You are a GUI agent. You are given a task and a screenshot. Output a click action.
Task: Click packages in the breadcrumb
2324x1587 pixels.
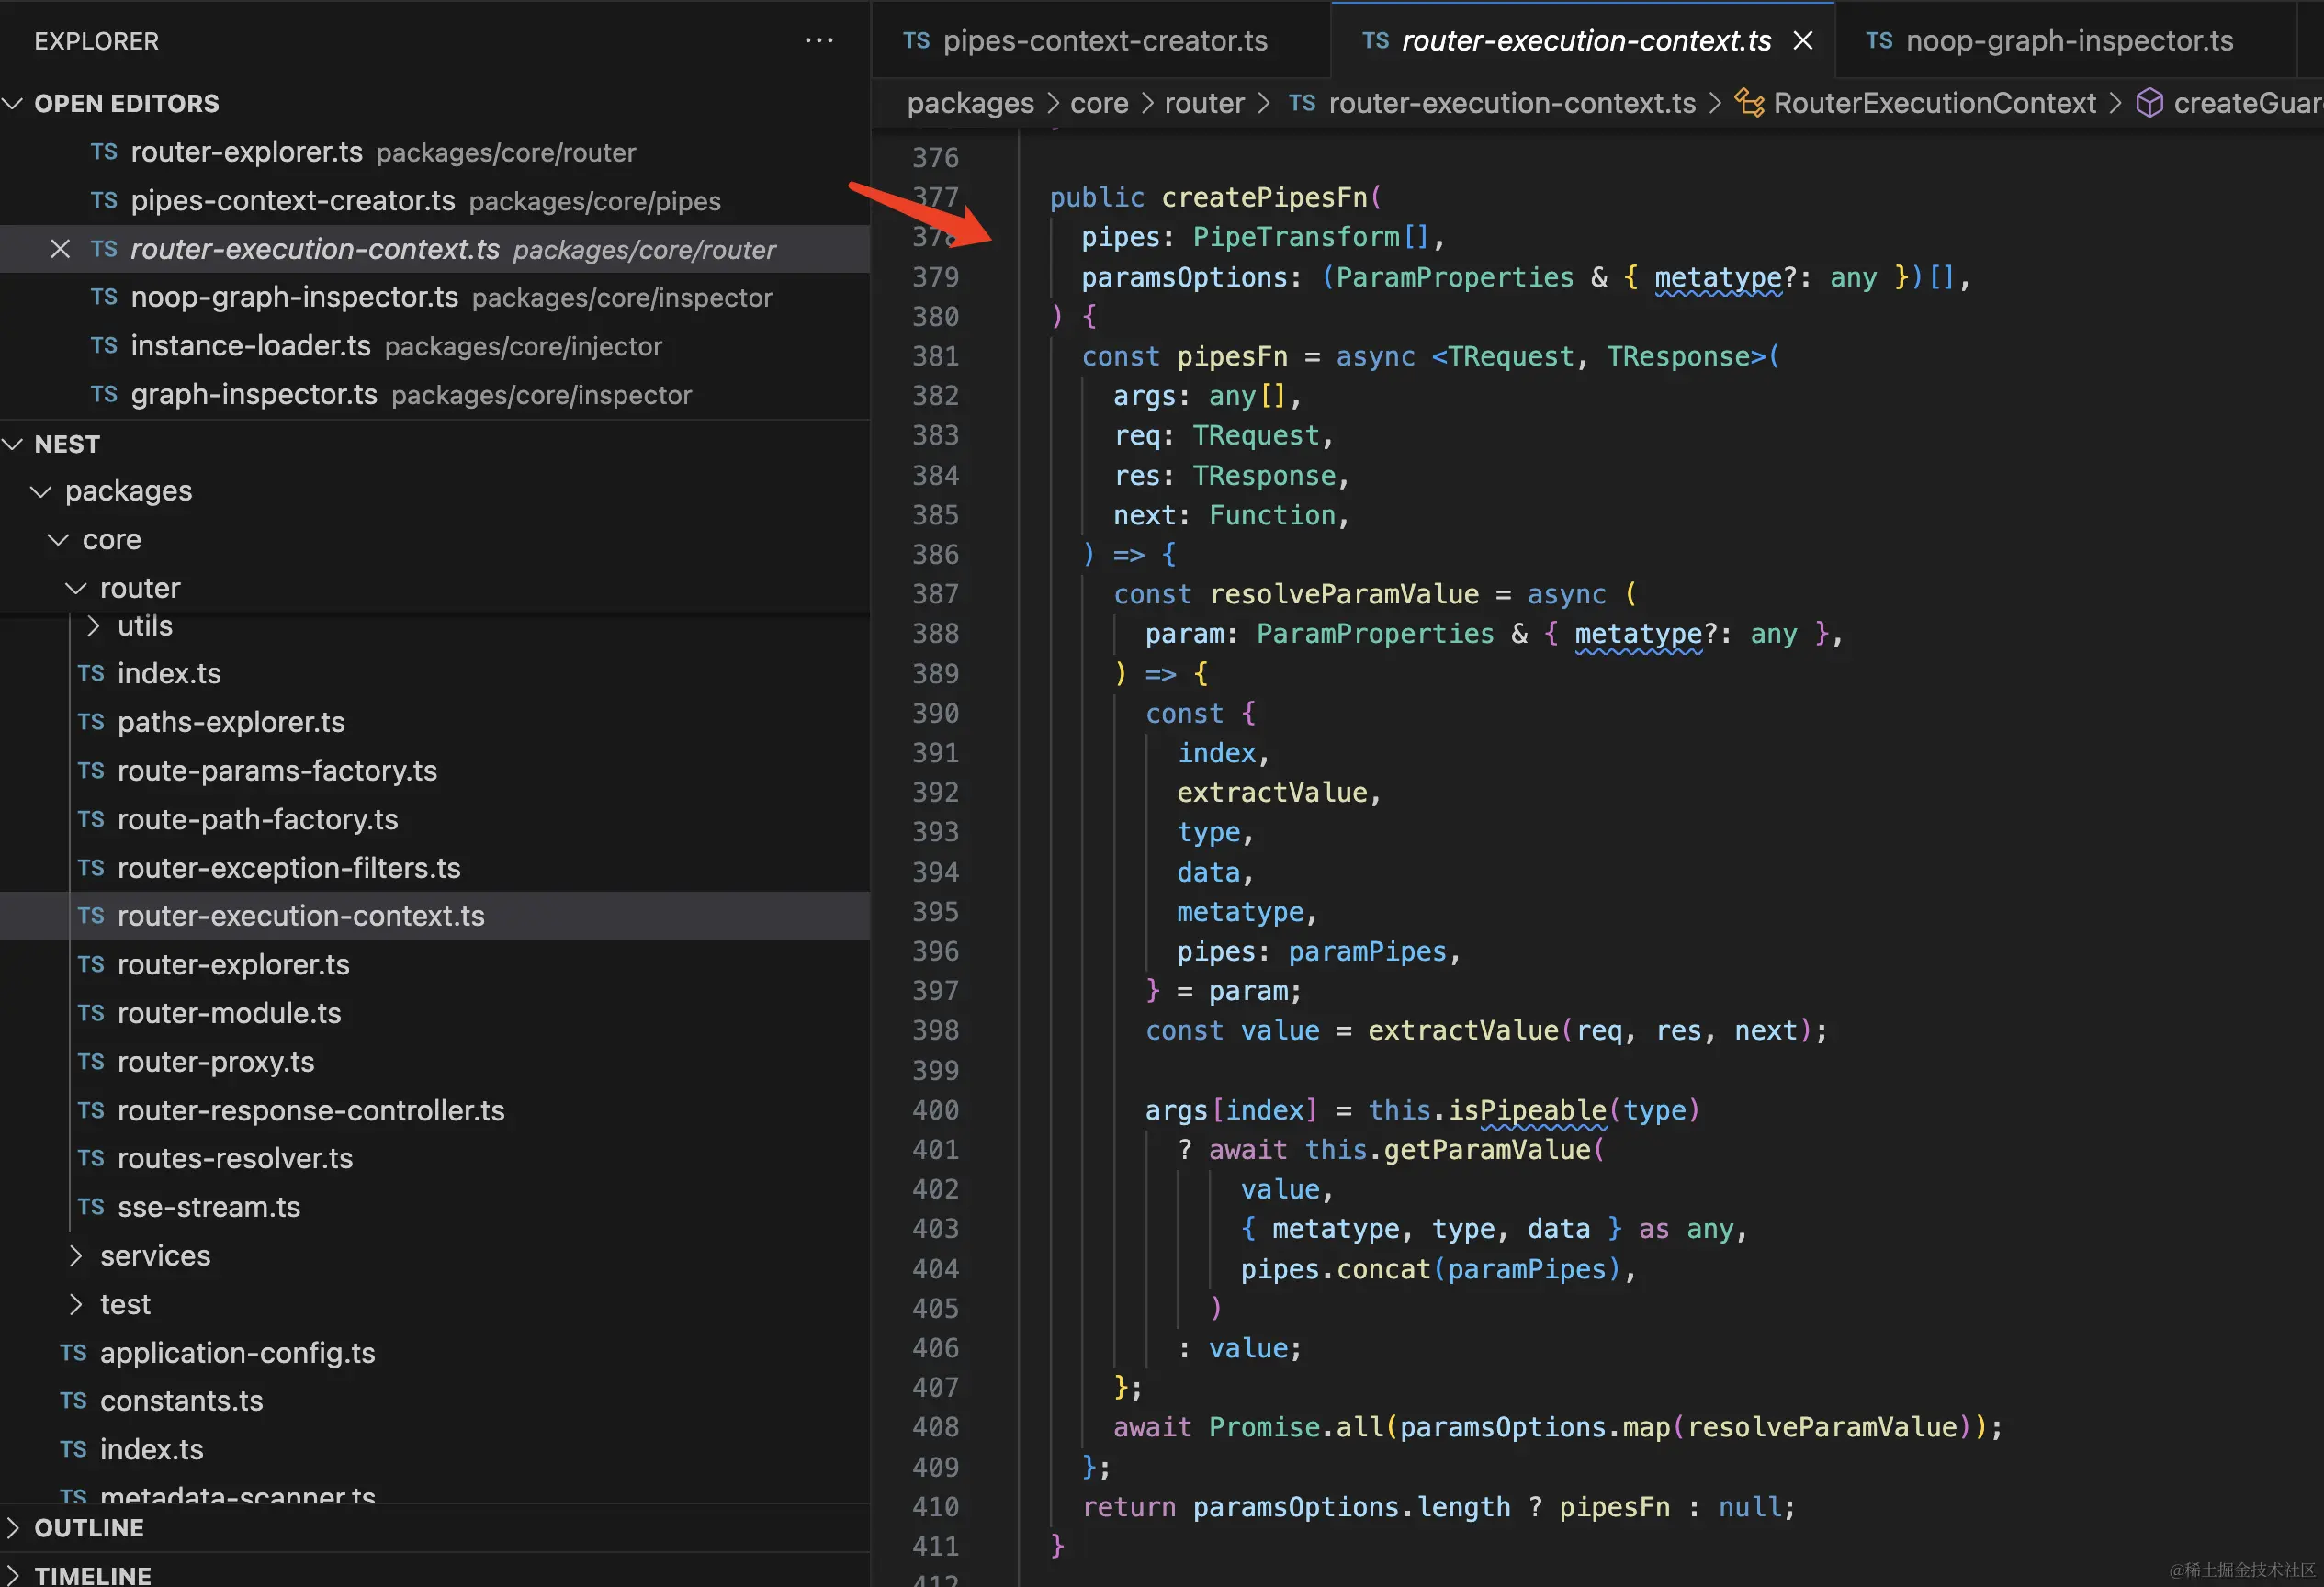970,103
